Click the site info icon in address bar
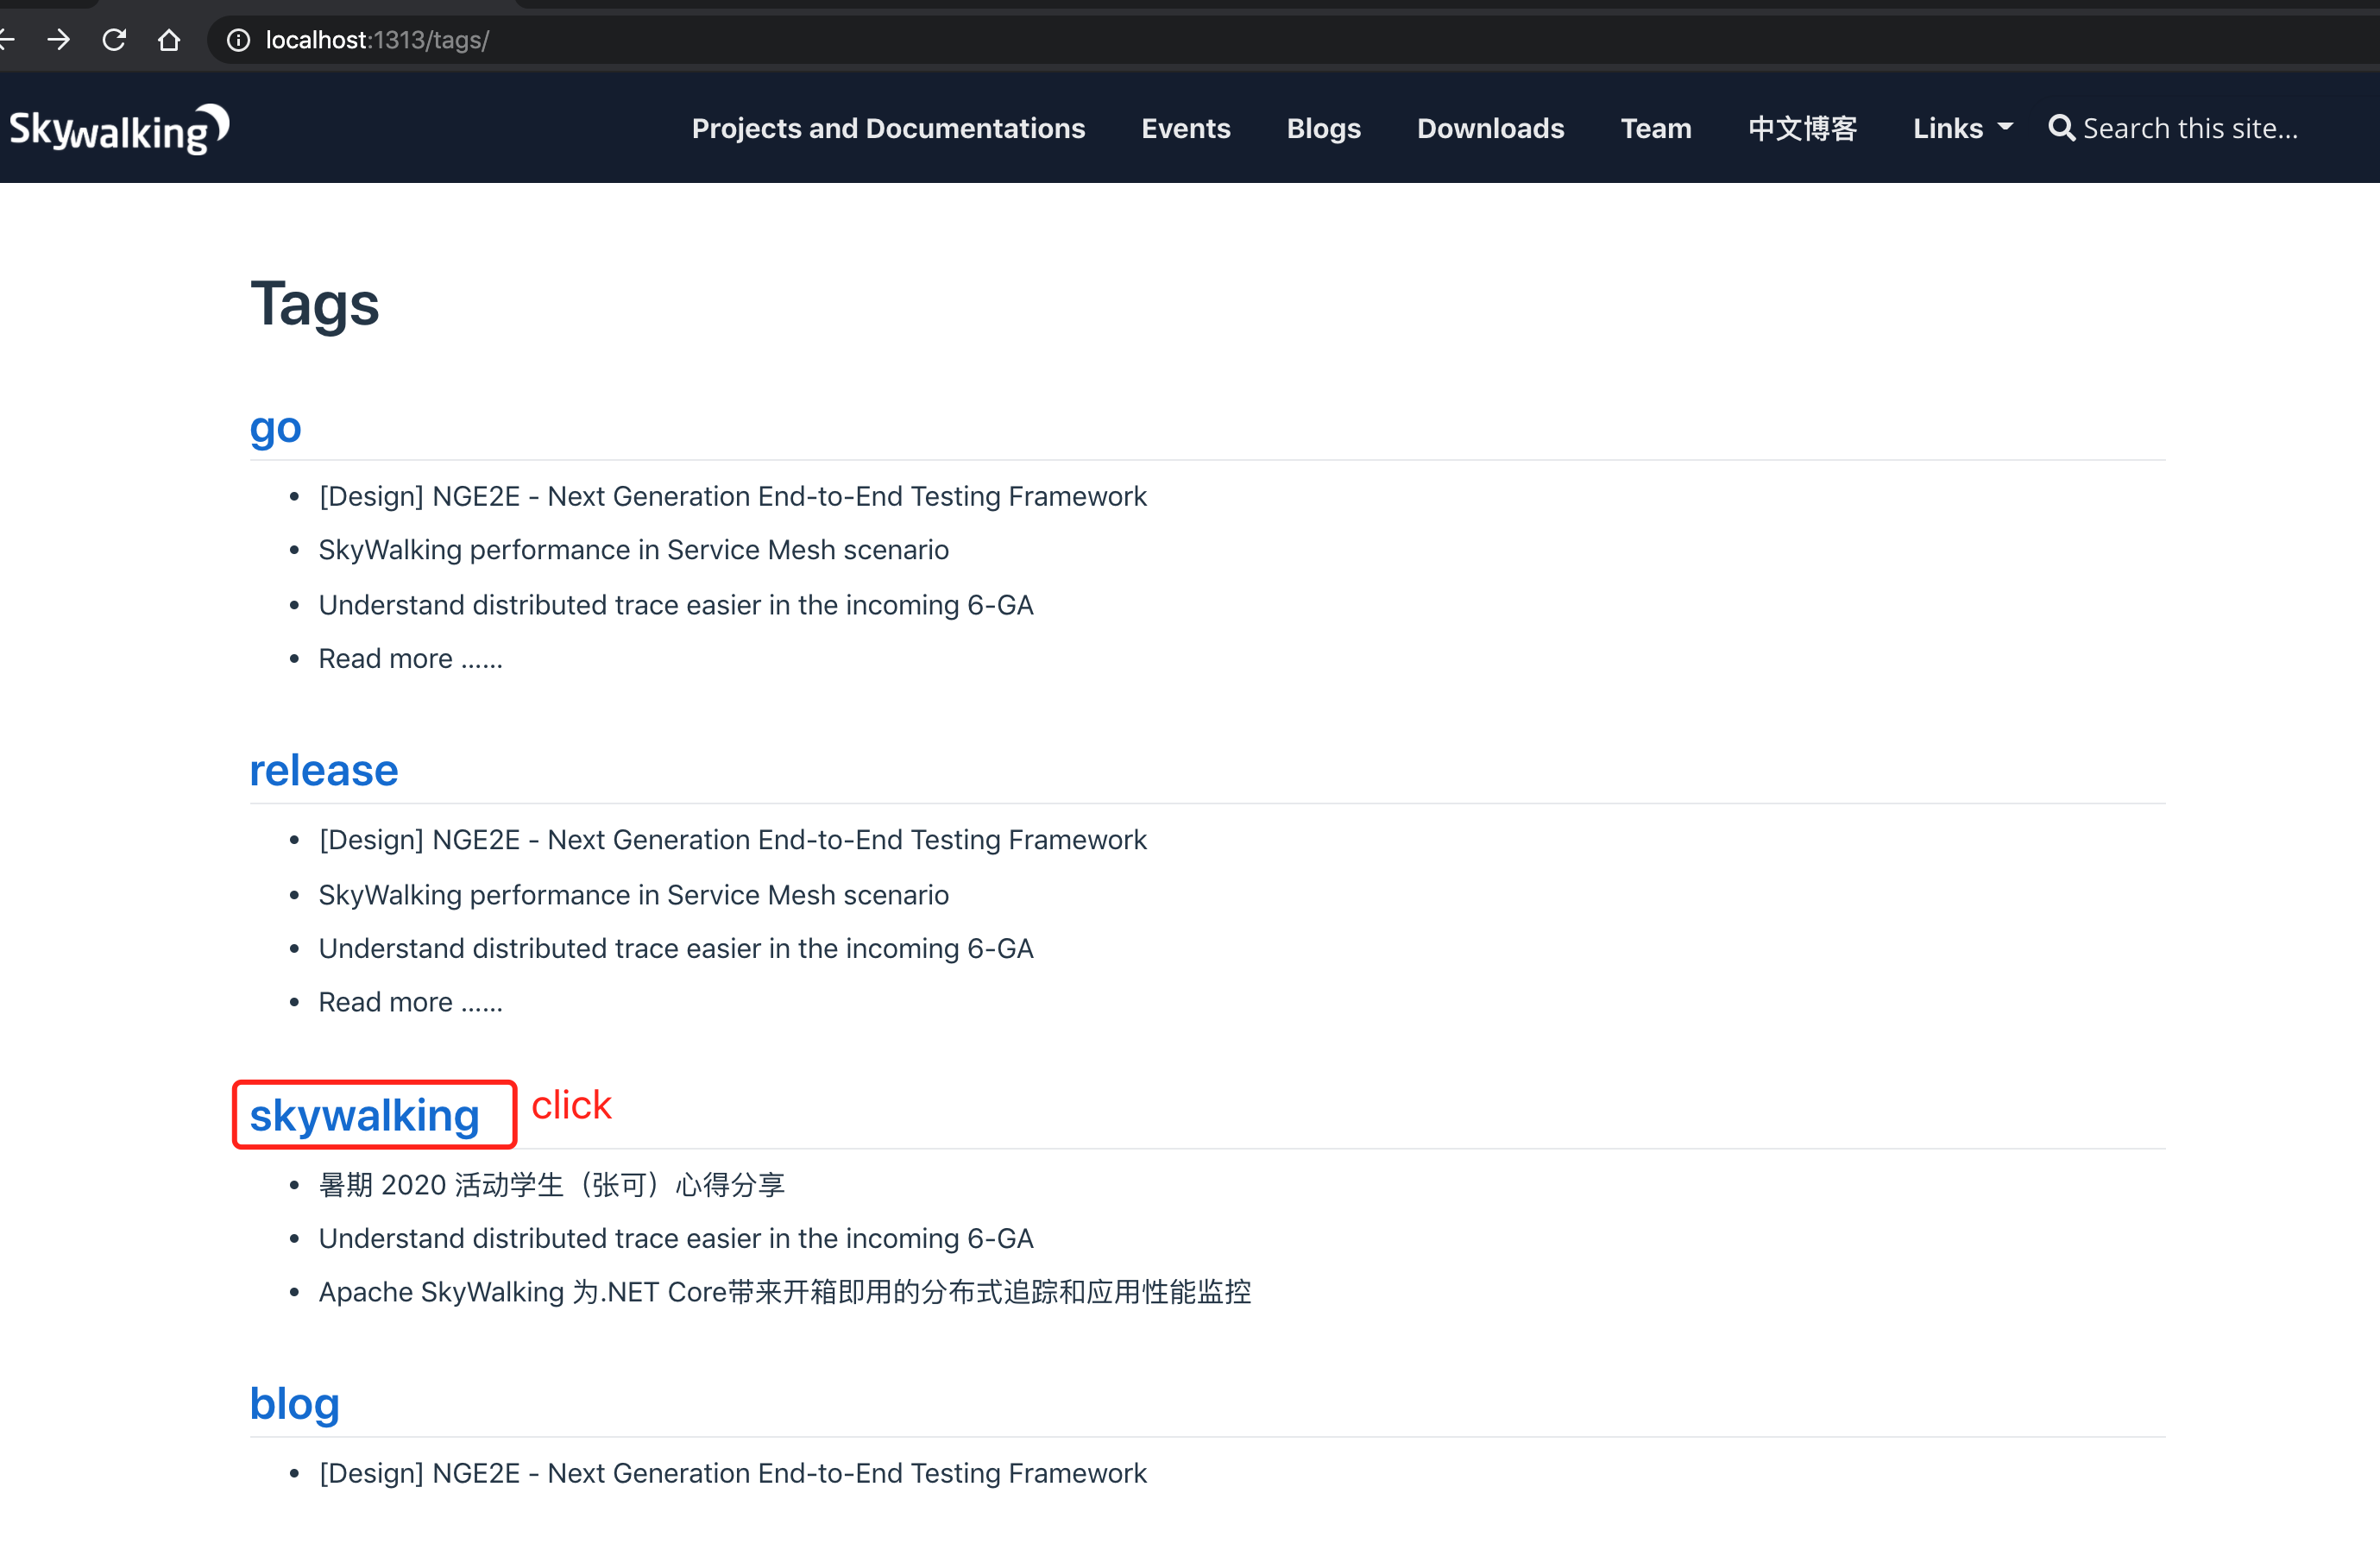The width and height of the screenshot is (2380, 1550). [238, 40]
